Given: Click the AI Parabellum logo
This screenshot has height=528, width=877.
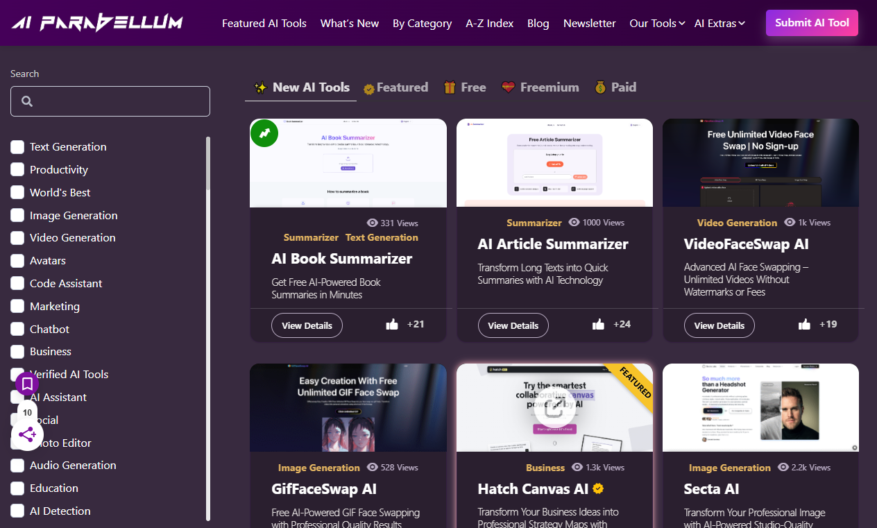Looking at the screenshot, I should tap(97, 22).
